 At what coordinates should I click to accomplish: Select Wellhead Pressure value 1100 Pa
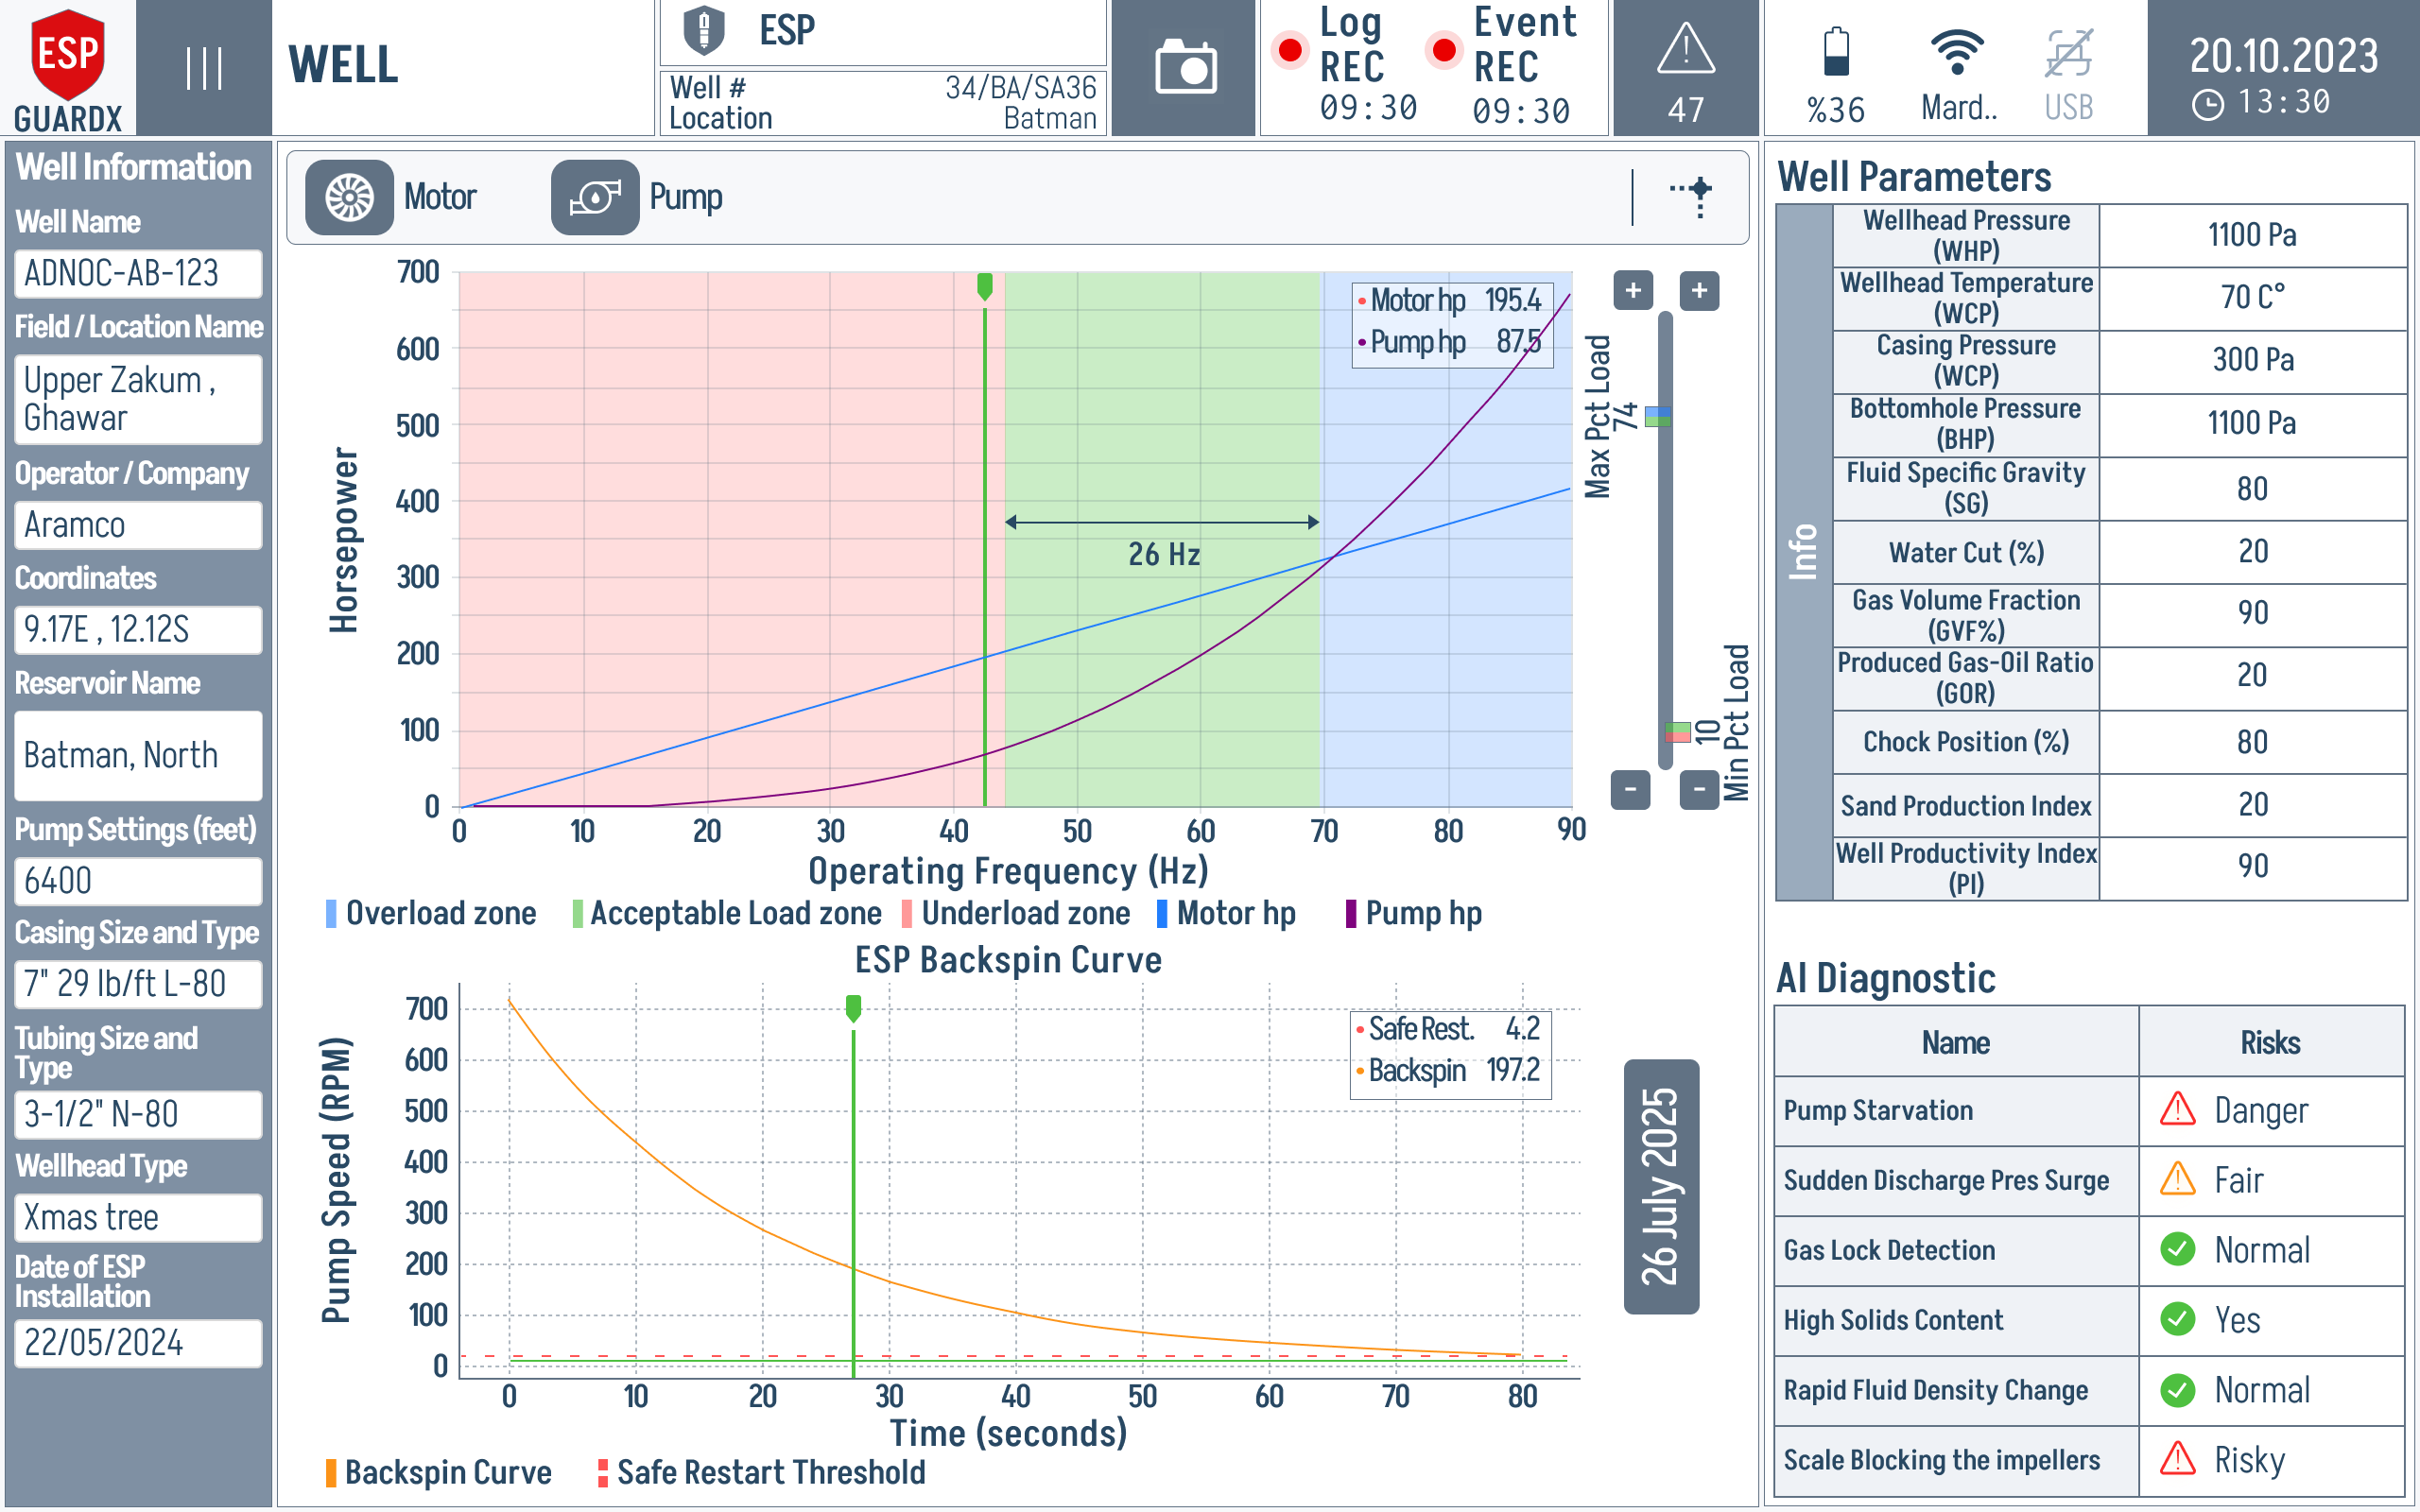2252,236
